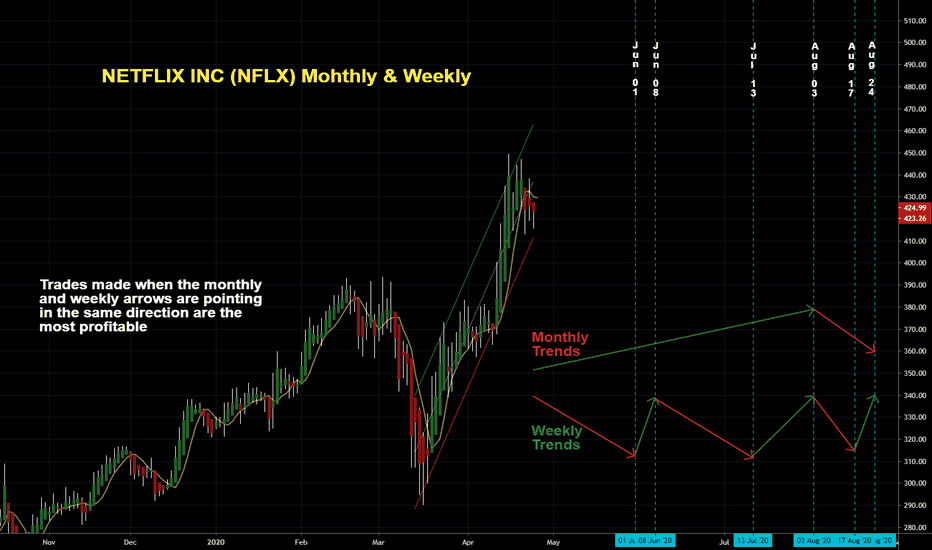Select the '17 Aug '20' date tag
Screen dimensions: 932x550
pyautogui.click(x=855, y=540)
